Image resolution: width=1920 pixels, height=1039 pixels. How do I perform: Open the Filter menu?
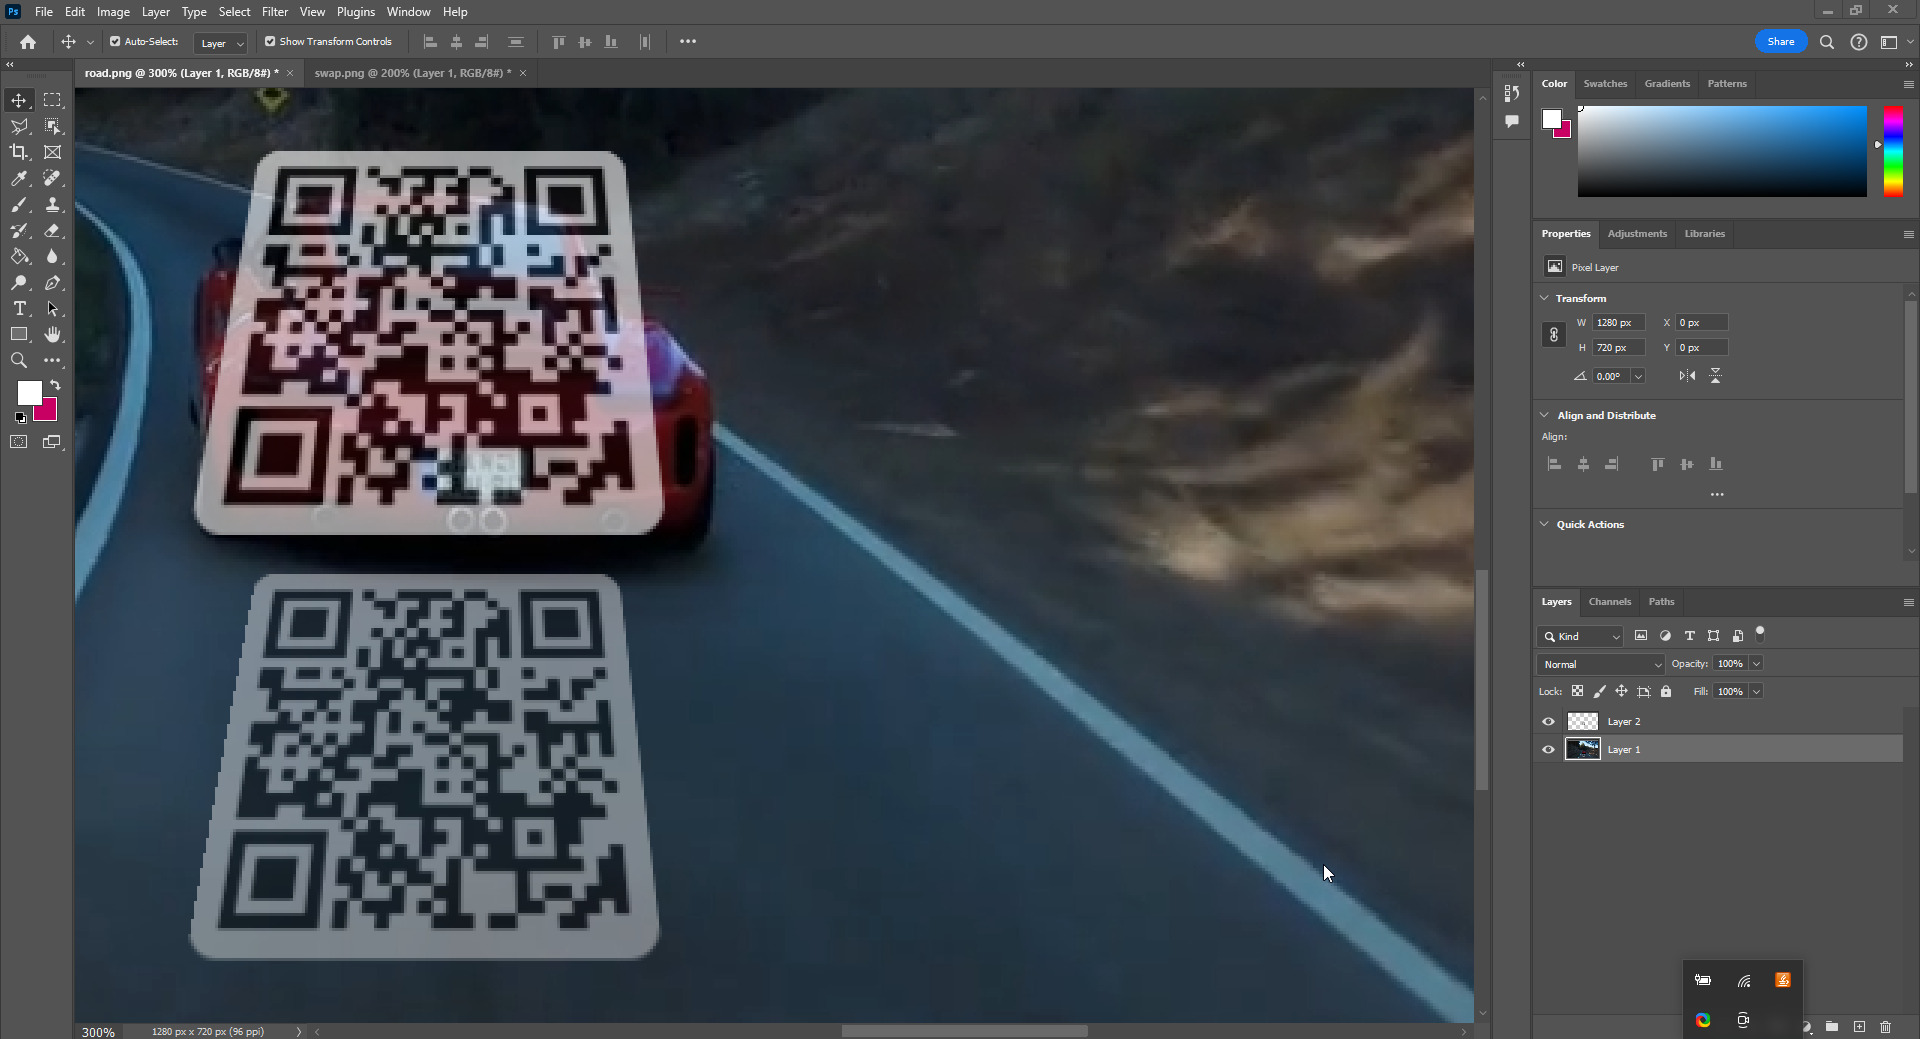tap(274, 12)
